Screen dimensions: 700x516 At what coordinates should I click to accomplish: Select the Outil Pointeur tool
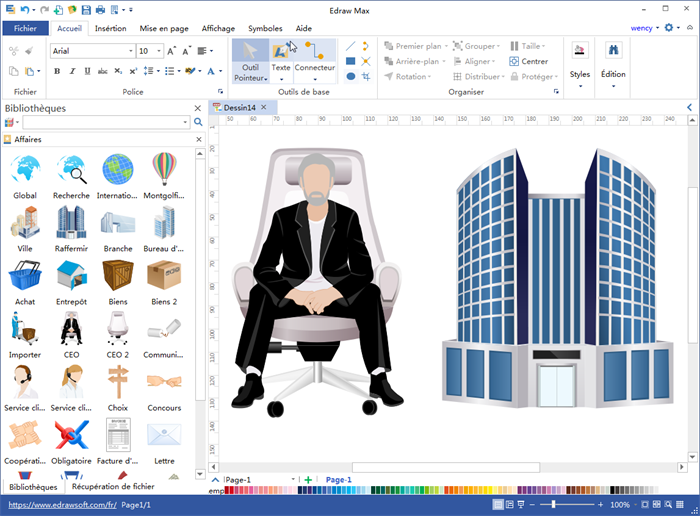250,61
